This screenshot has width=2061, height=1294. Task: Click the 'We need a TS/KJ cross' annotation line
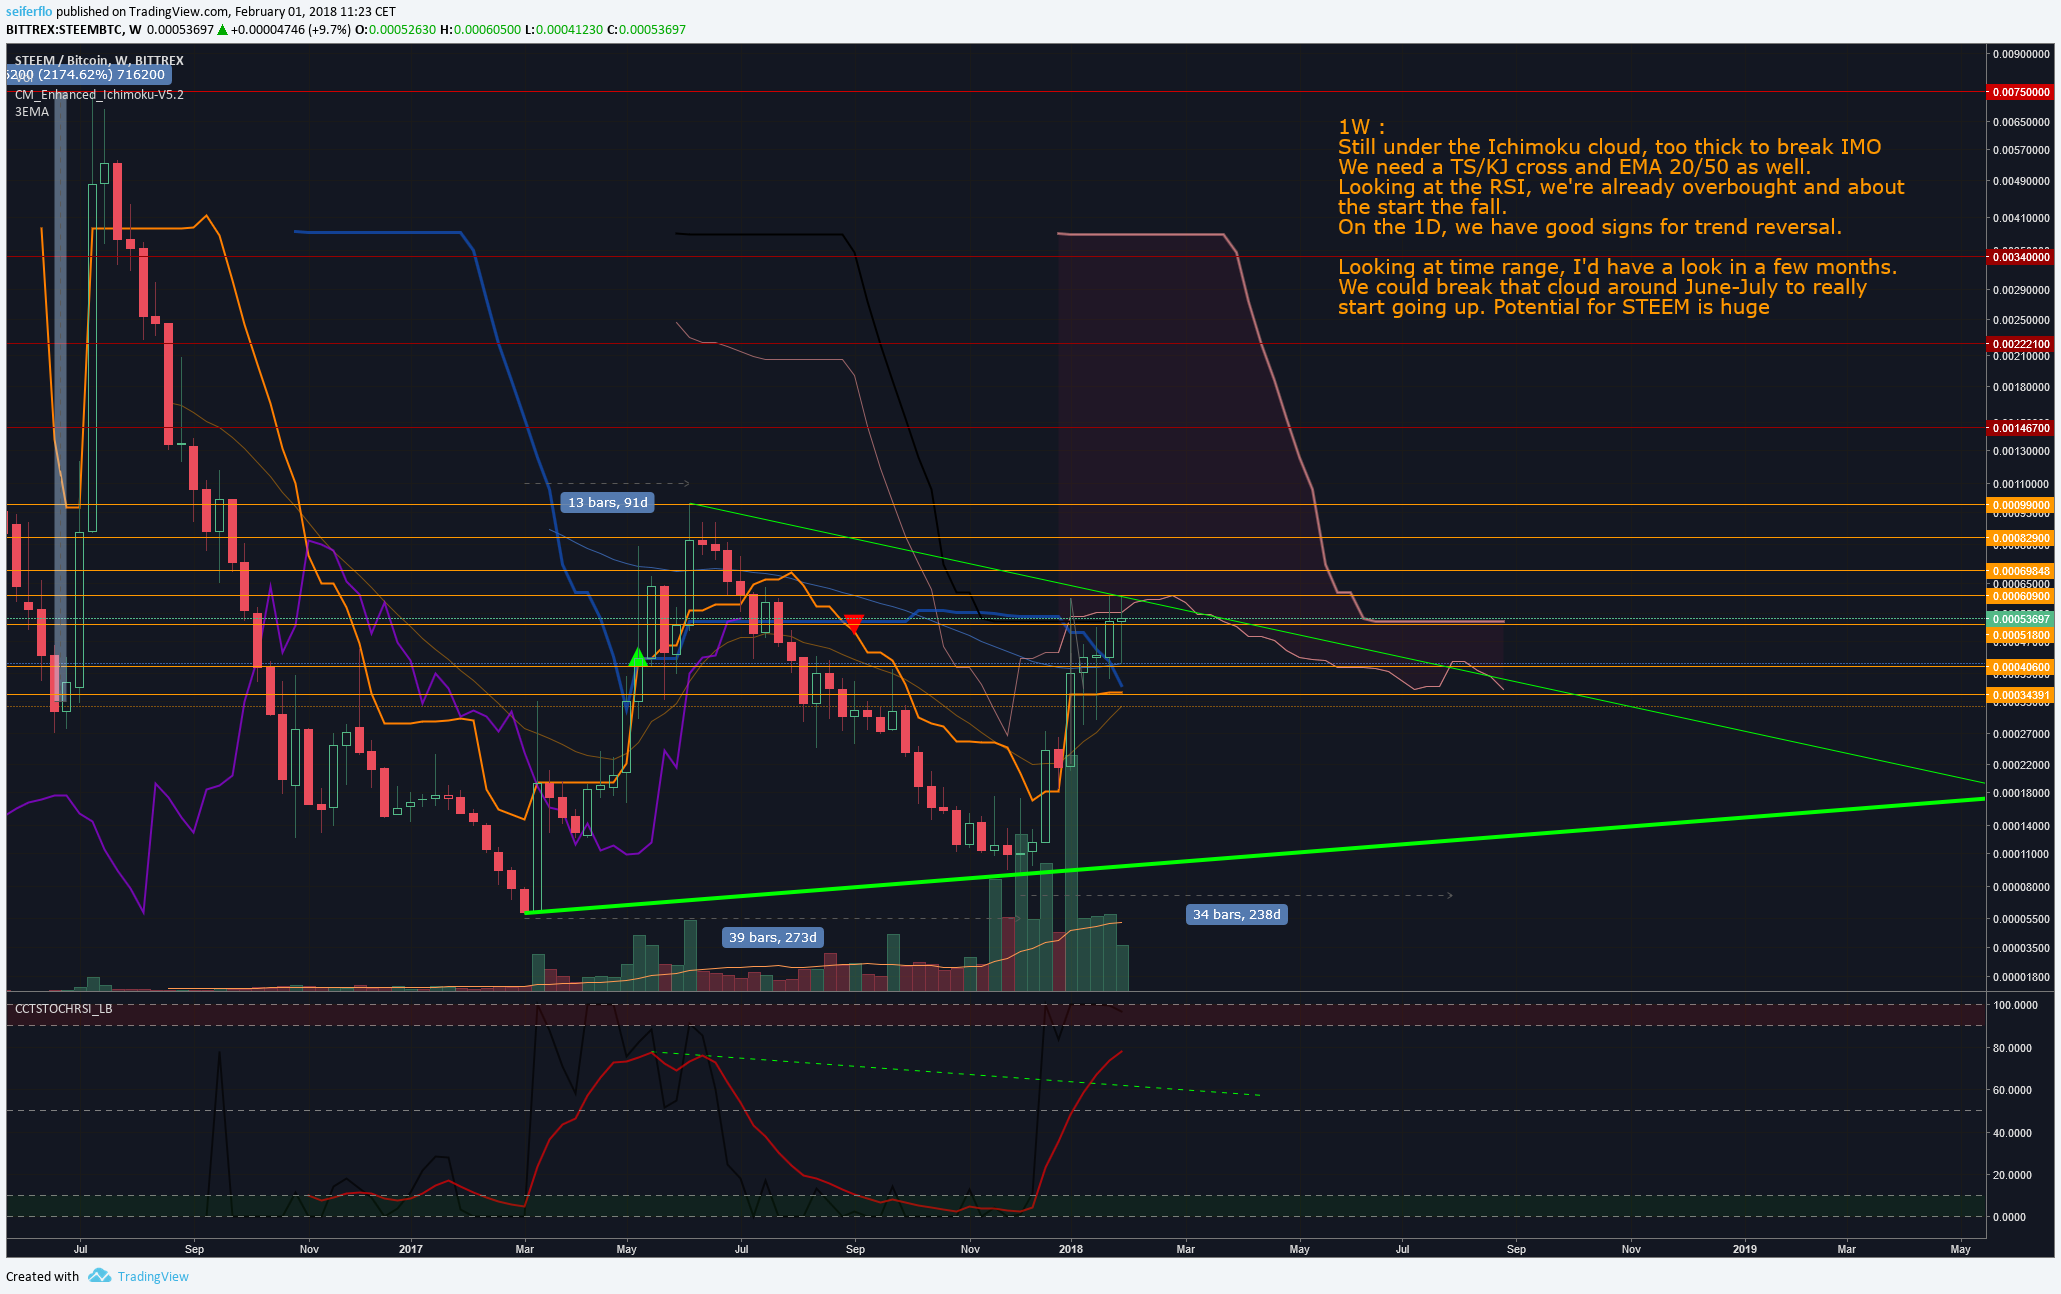point(1574,167)
